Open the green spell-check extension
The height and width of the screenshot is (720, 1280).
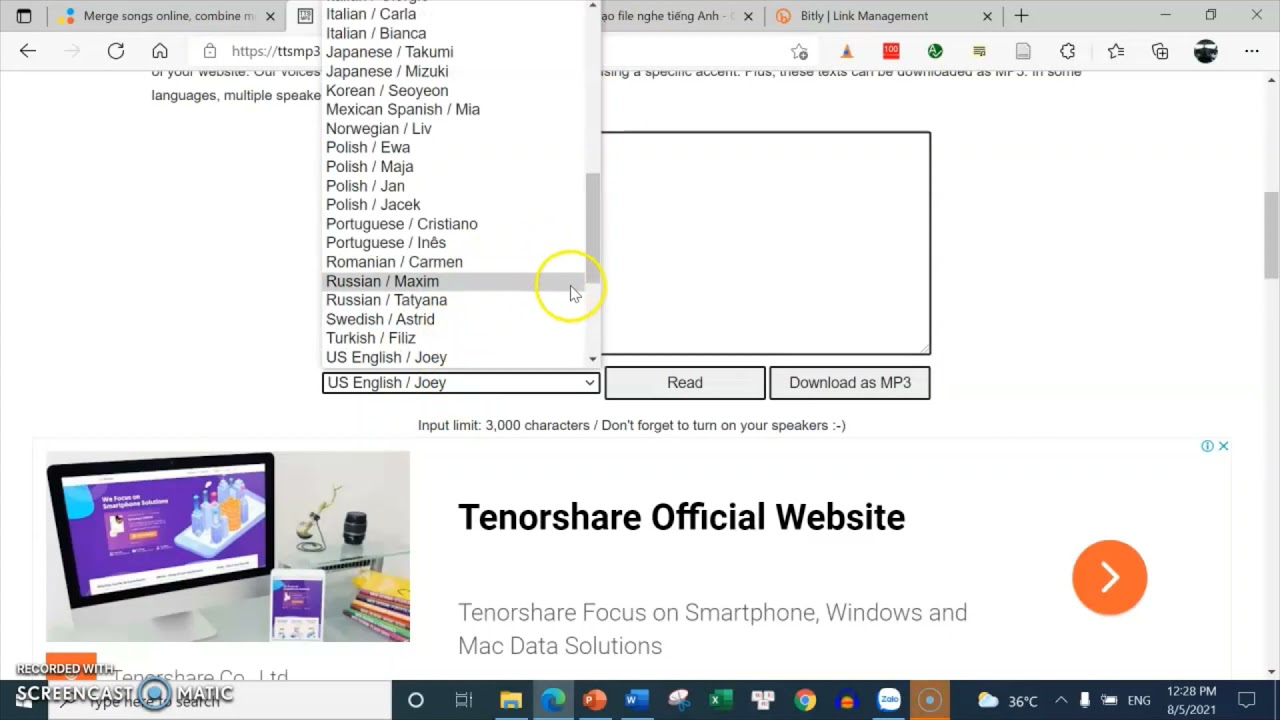(935, 51)
